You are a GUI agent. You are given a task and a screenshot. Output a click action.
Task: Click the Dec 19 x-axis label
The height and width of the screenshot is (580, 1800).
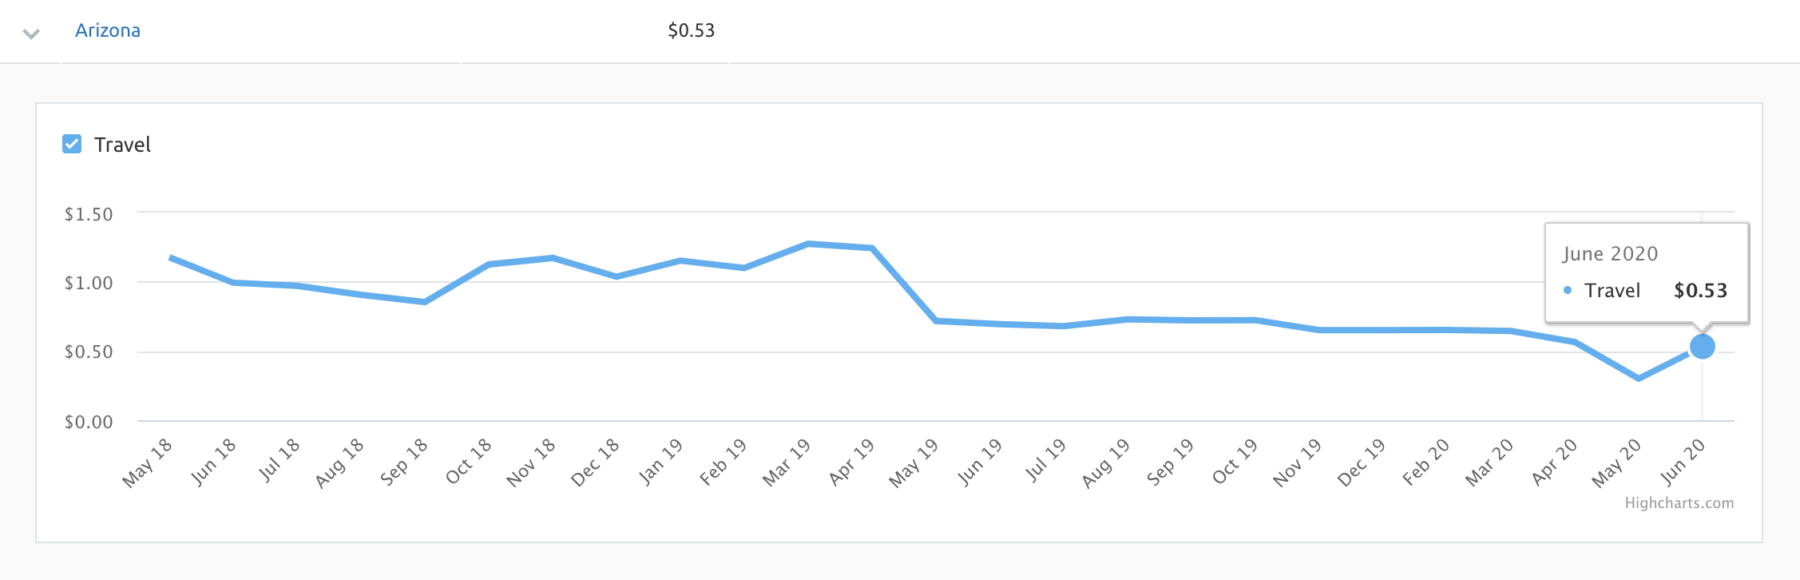pos(1360,462)
